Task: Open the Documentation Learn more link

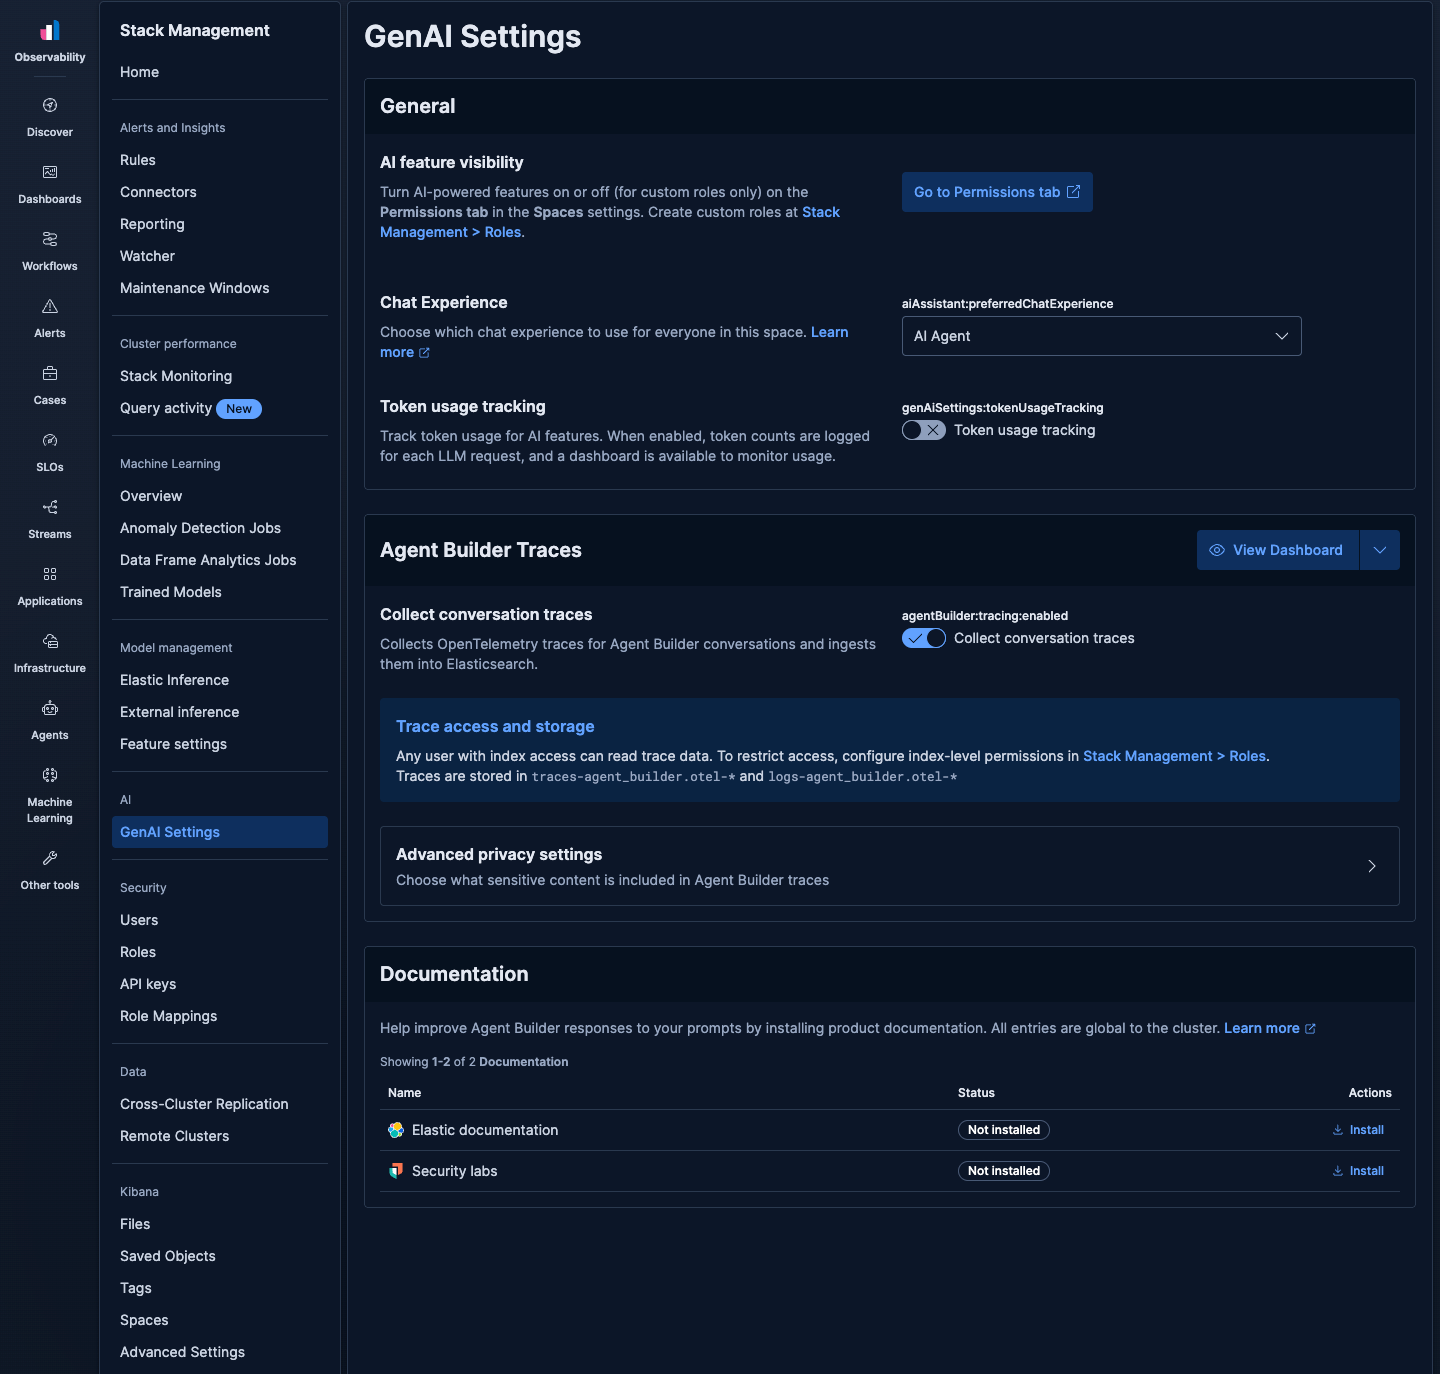Action: tap(1262, 1028)
